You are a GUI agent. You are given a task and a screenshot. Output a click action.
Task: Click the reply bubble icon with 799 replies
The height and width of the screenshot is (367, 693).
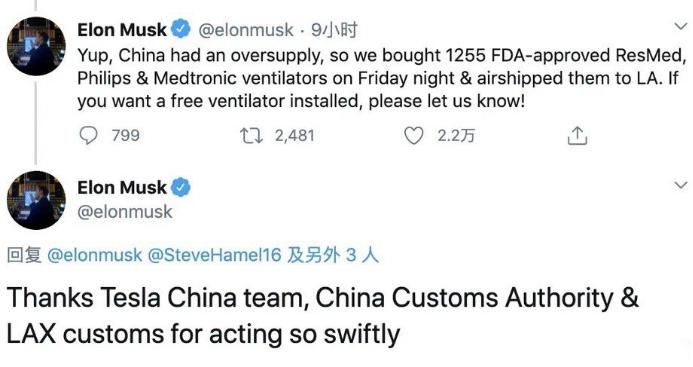point(88,136)
